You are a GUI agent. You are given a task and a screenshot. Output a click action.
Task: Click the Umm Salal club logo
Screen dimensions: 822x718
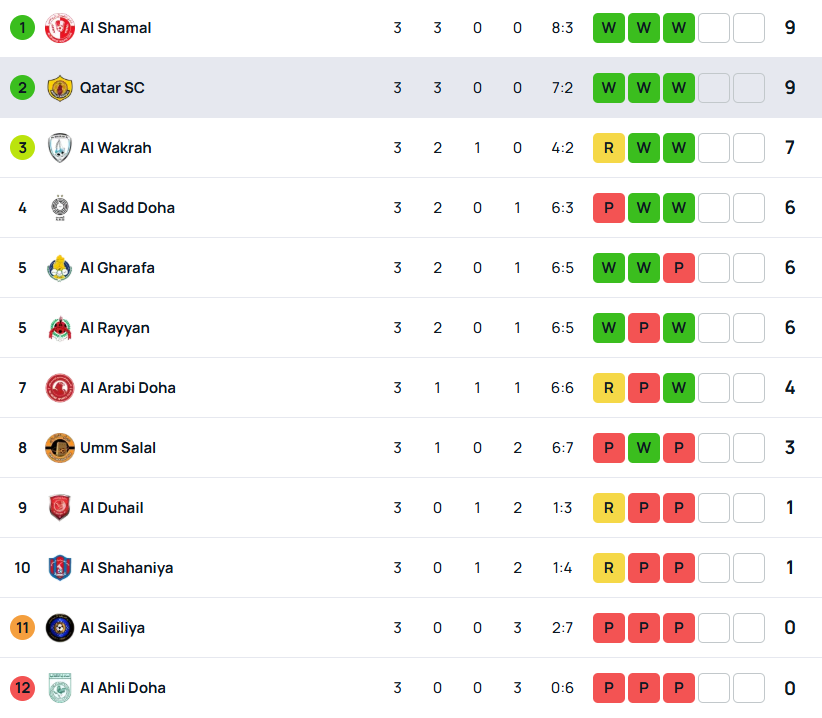click(60, 448)
